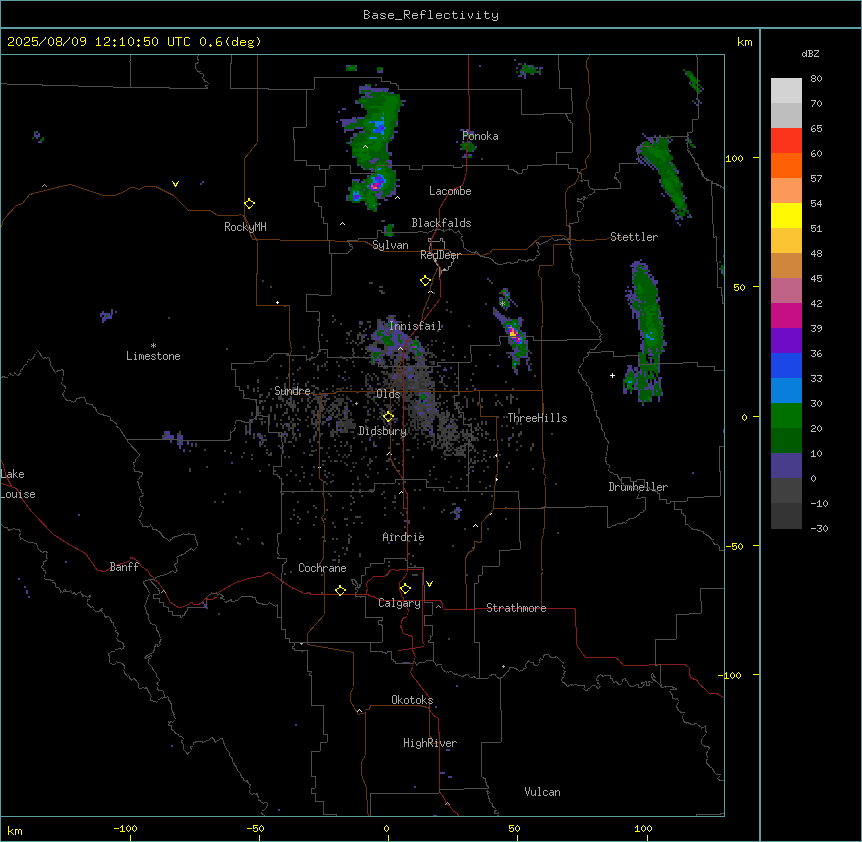The width and height of the screenshot is (862, 842).
Task: Click the Drumheller city label
Action: 638,487
